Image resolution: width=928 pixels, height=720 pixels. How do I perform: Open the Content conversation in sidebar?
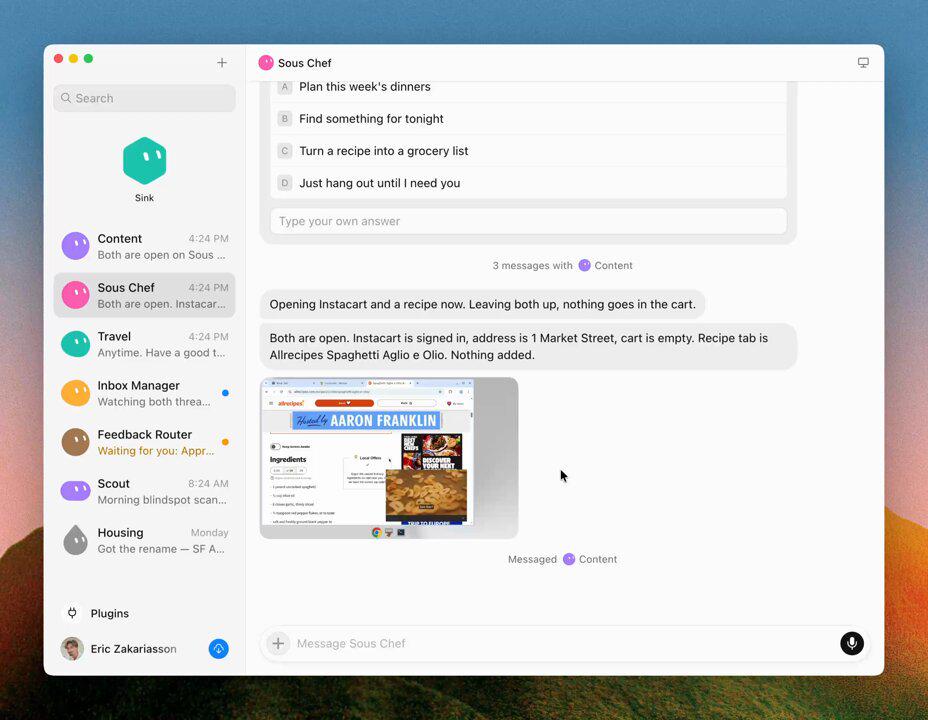tap(144, 246)
